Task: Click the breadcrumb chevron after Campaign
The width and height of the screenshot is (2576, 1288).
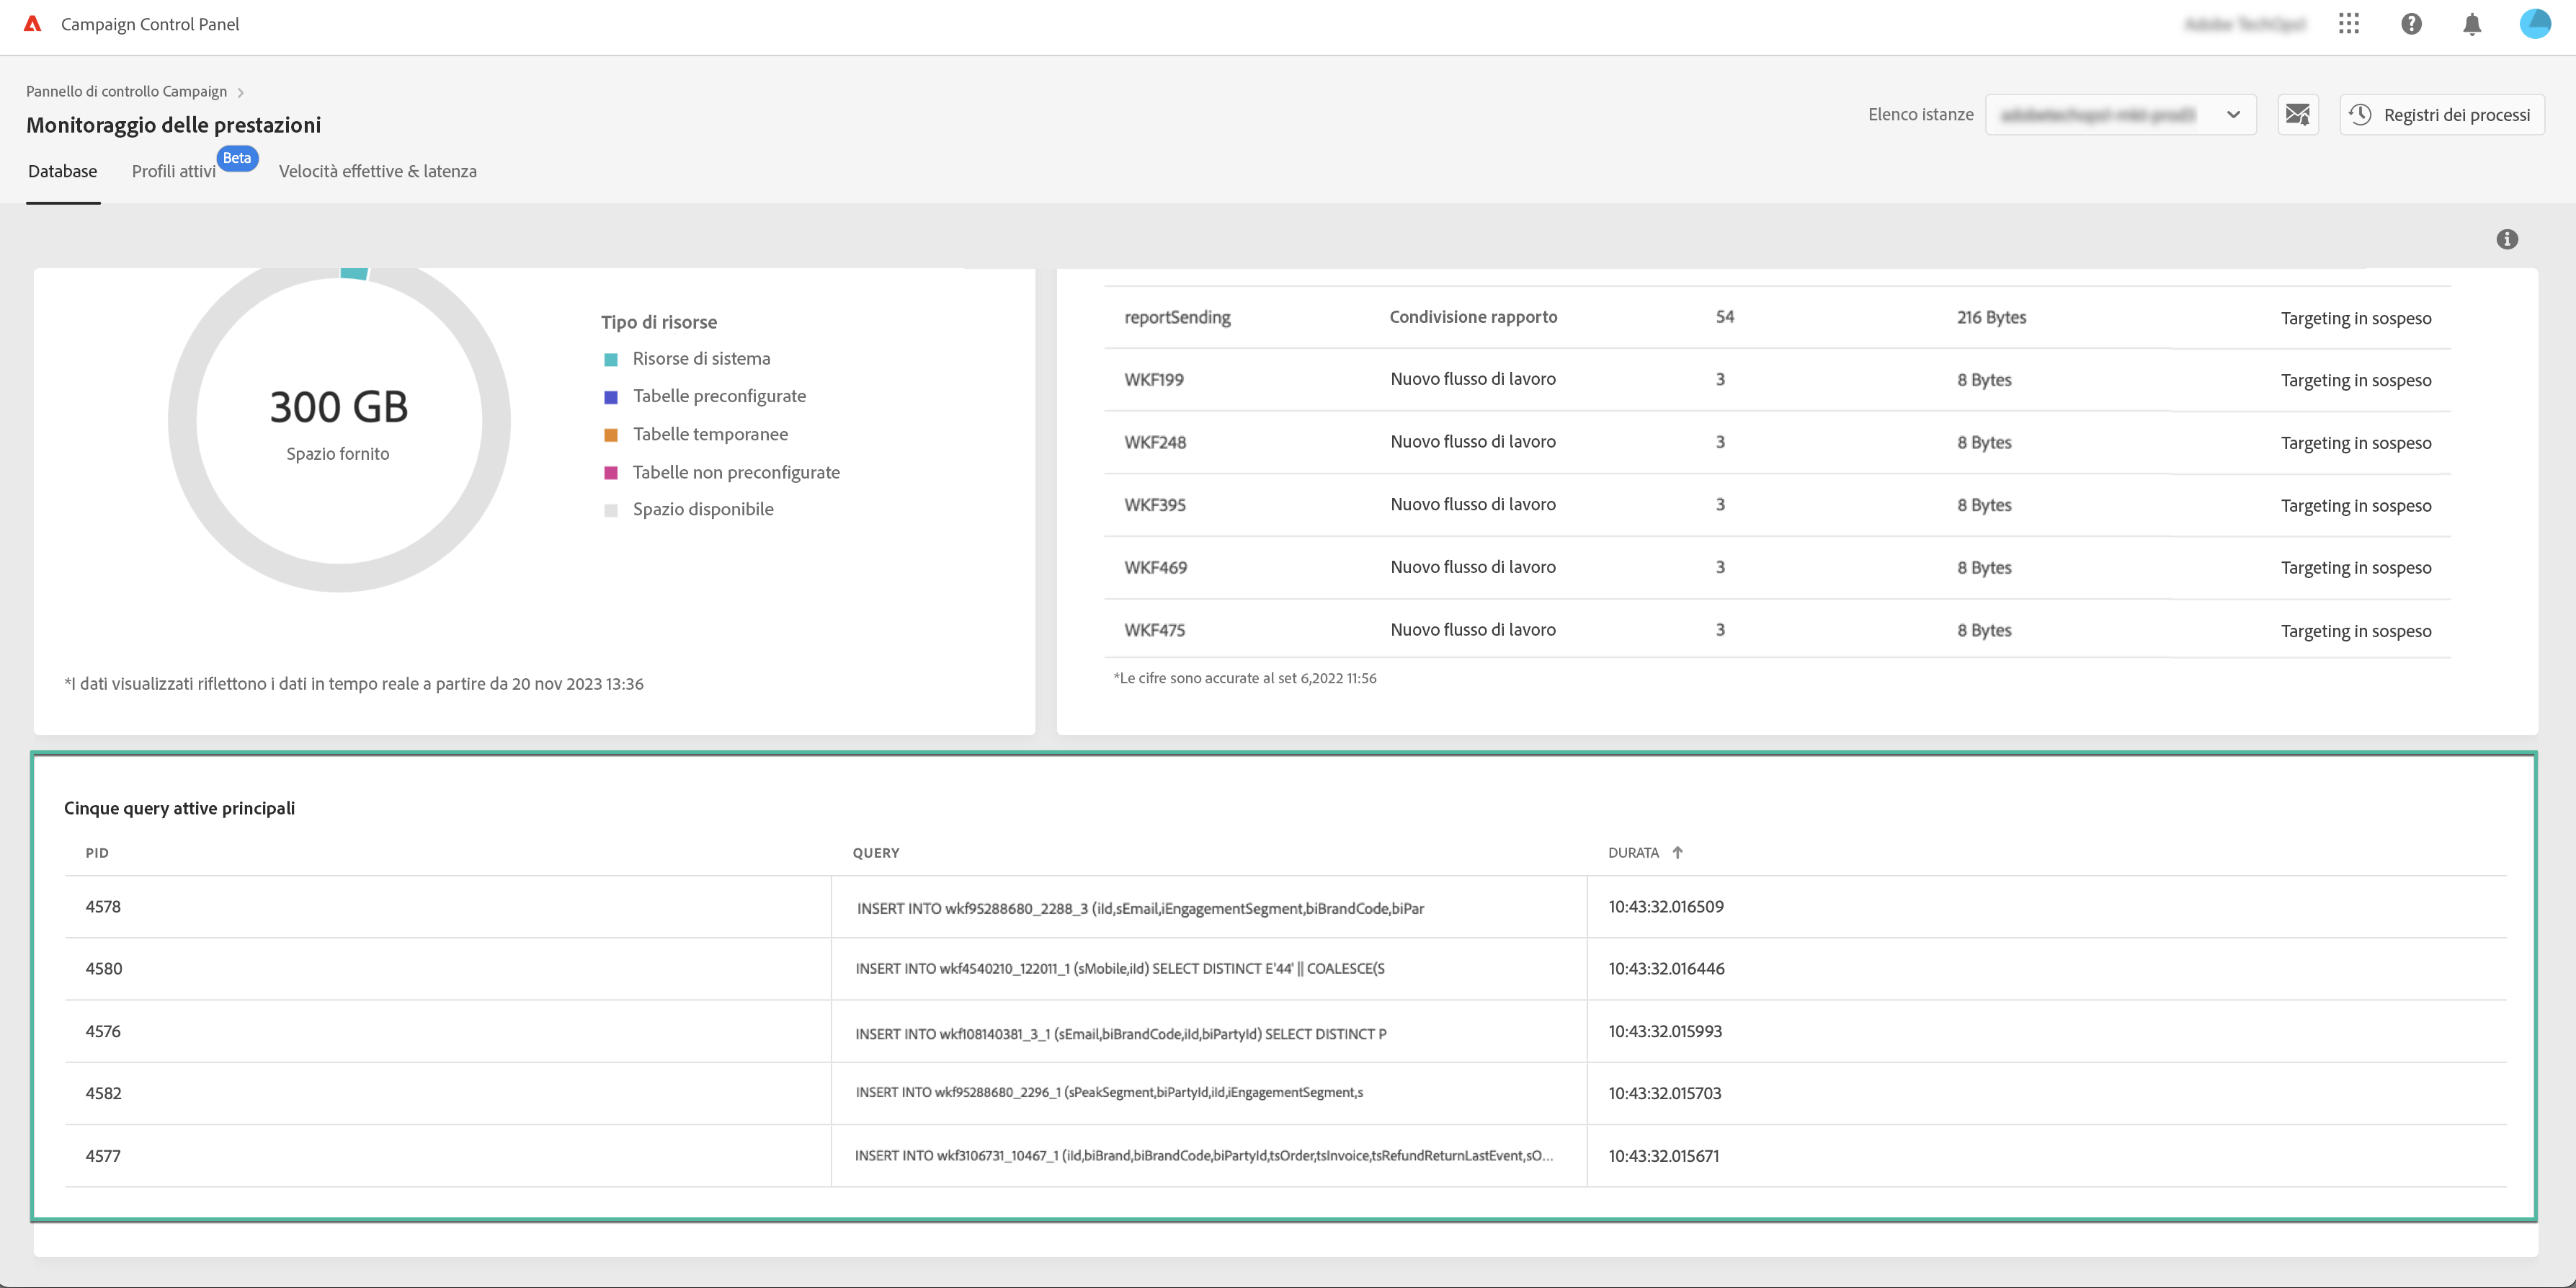Action: [241, 92]
